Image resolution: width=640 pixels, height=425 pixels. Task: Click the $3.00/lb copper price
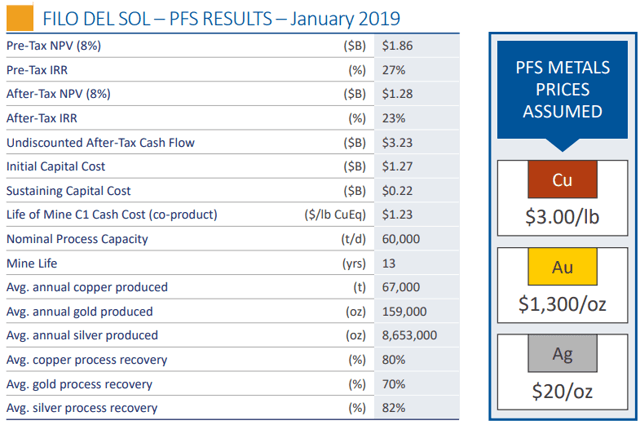pos(561,214)
